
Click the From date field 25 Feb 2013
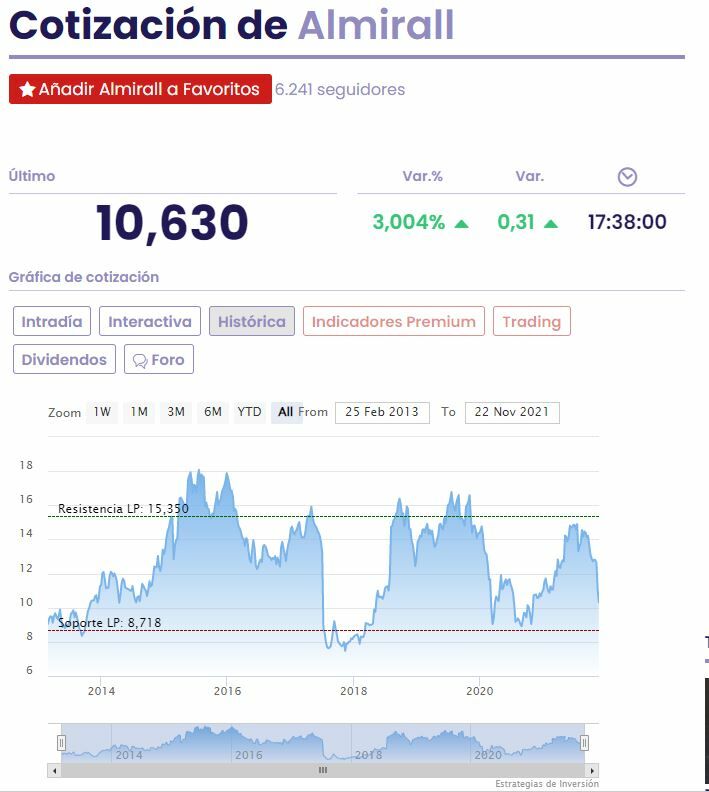(382, 413)
